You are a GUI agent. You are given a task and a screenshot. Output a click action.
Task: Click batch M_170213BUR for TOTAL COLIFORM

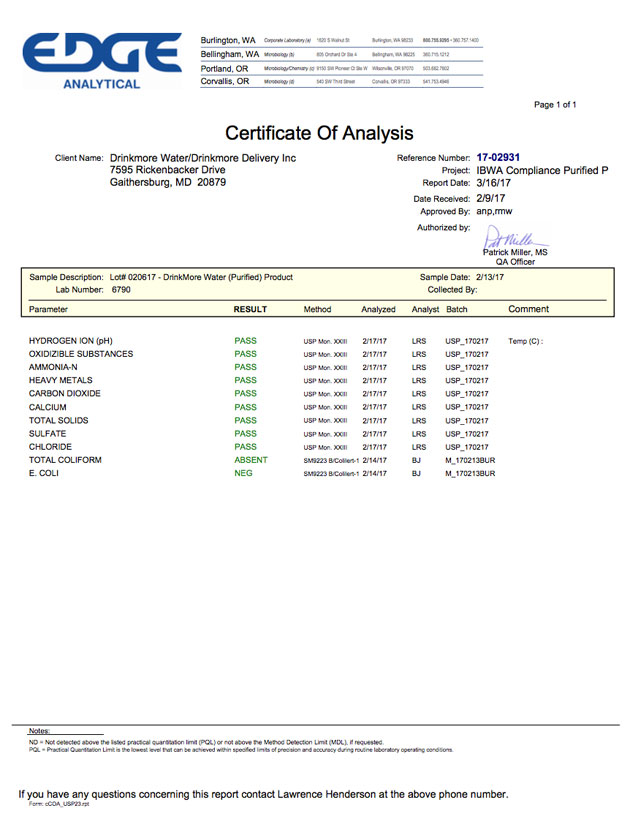(470, 461)
